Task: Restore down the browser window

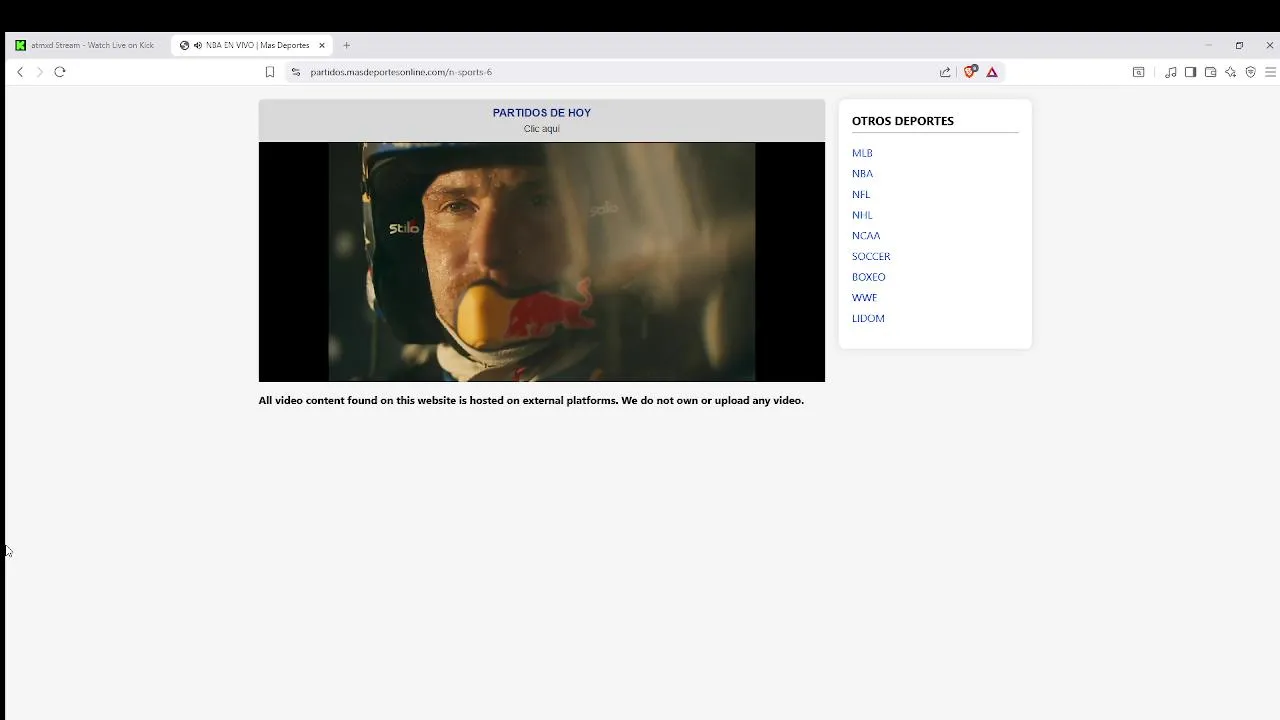Action: (x=1239, y=45)
